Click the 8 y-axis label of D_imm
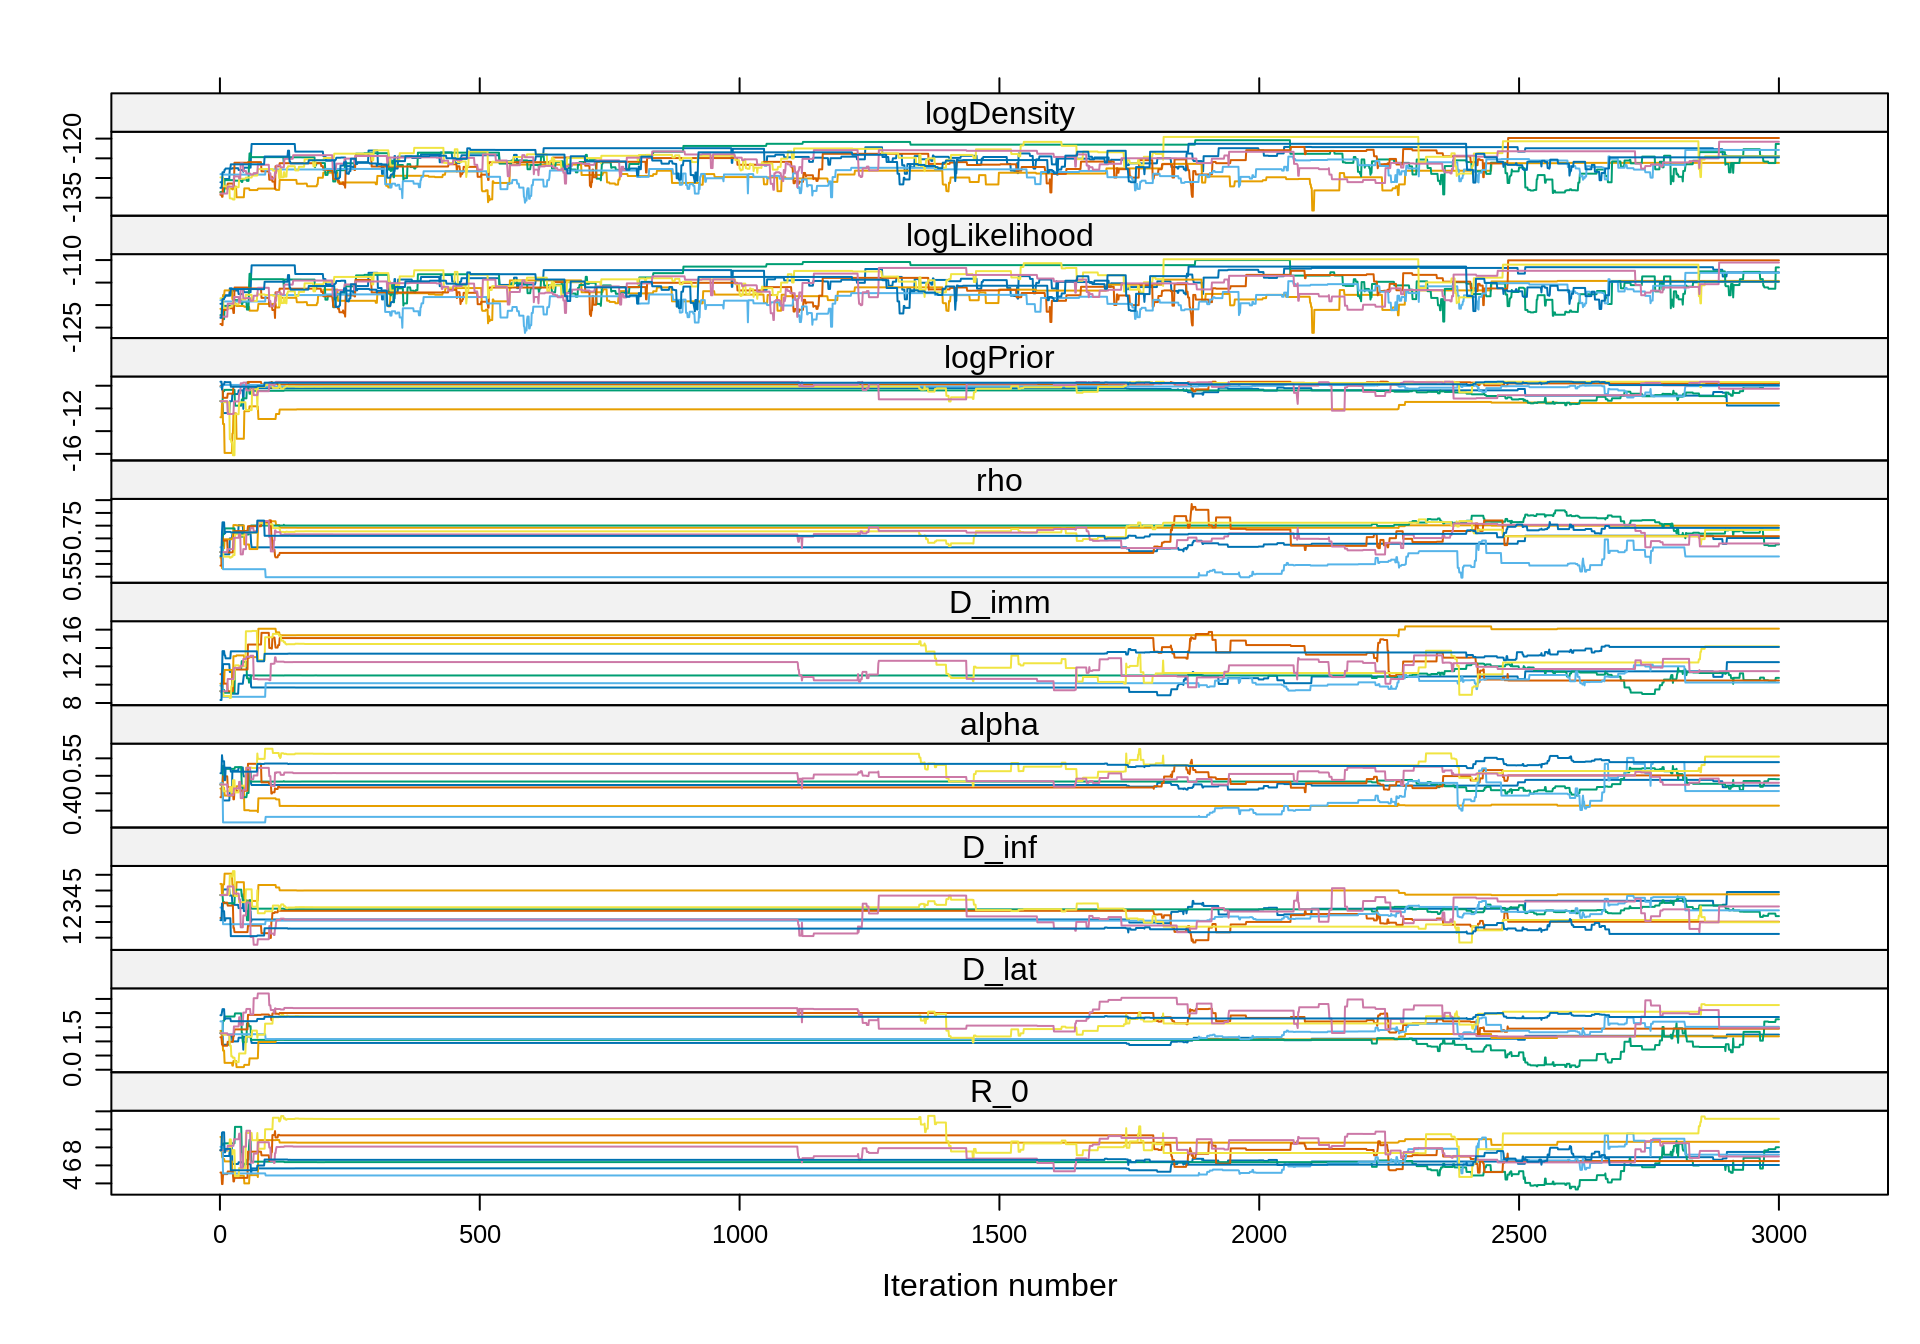Image resolution: width=1920 pixels, height=1344 pixels. pos(73,703)
